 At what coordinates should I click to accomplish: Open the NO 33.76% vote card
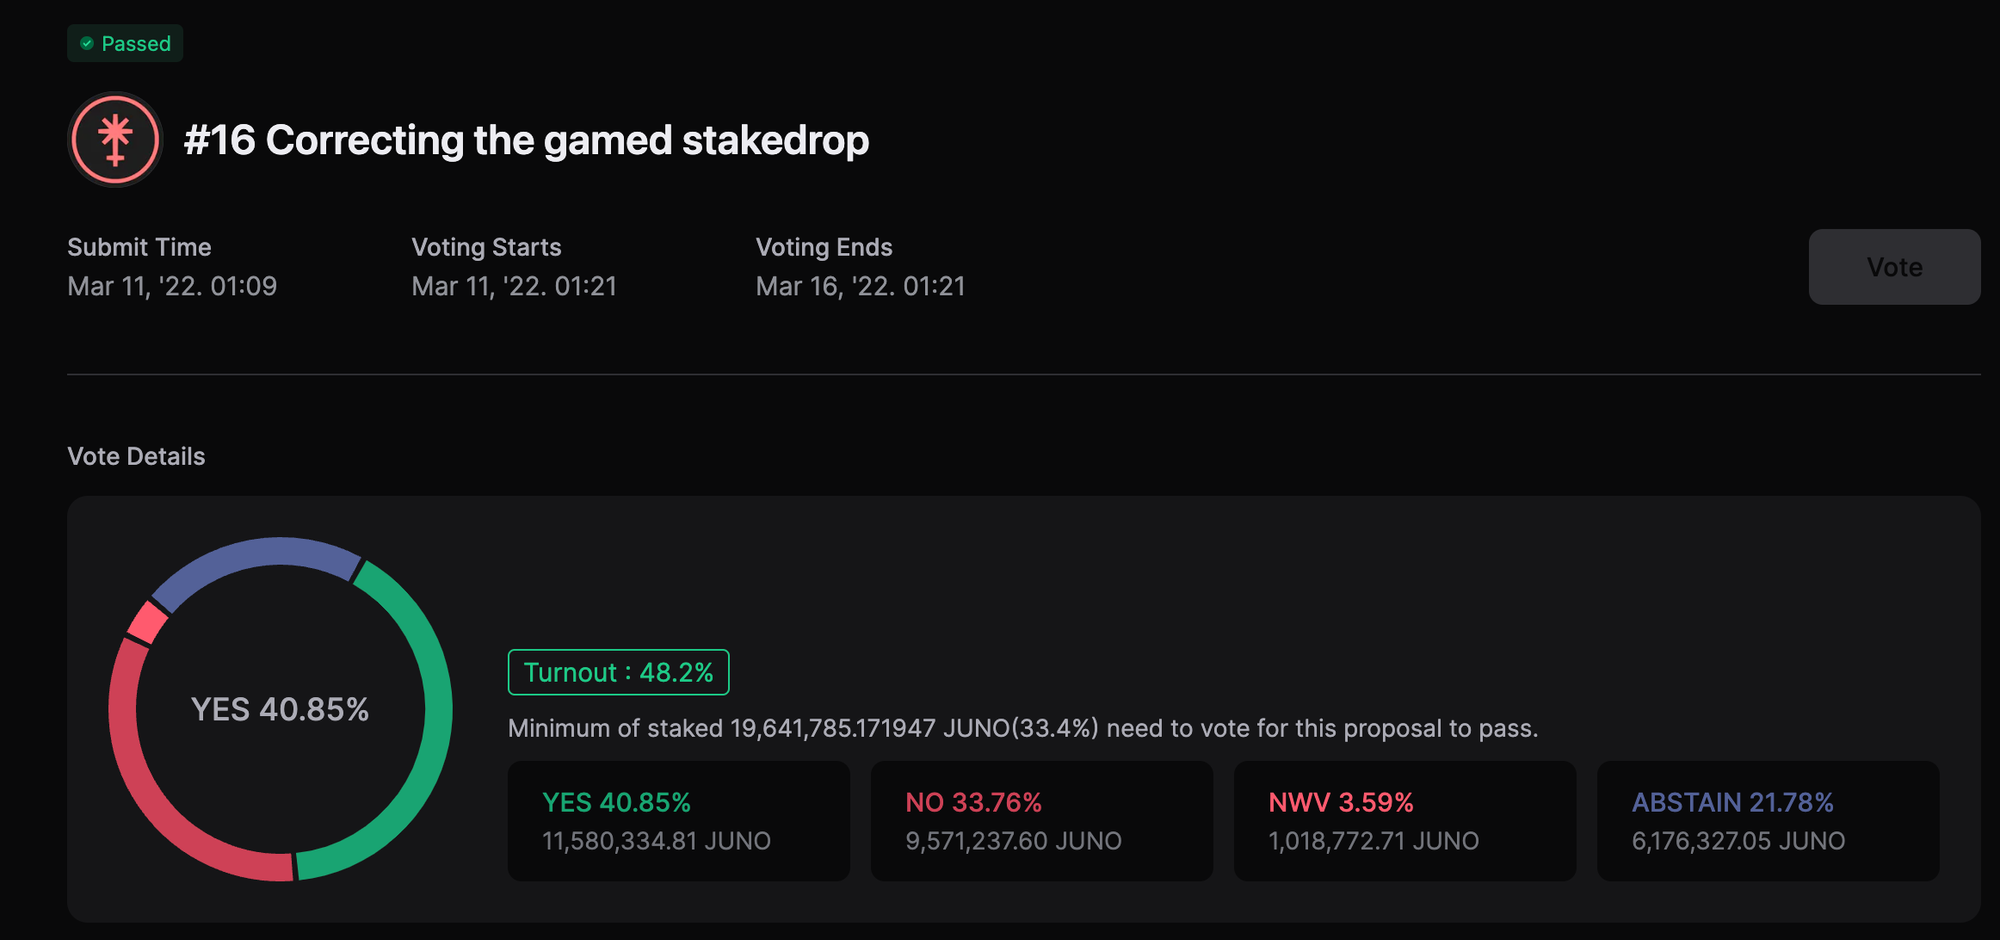1041,821
